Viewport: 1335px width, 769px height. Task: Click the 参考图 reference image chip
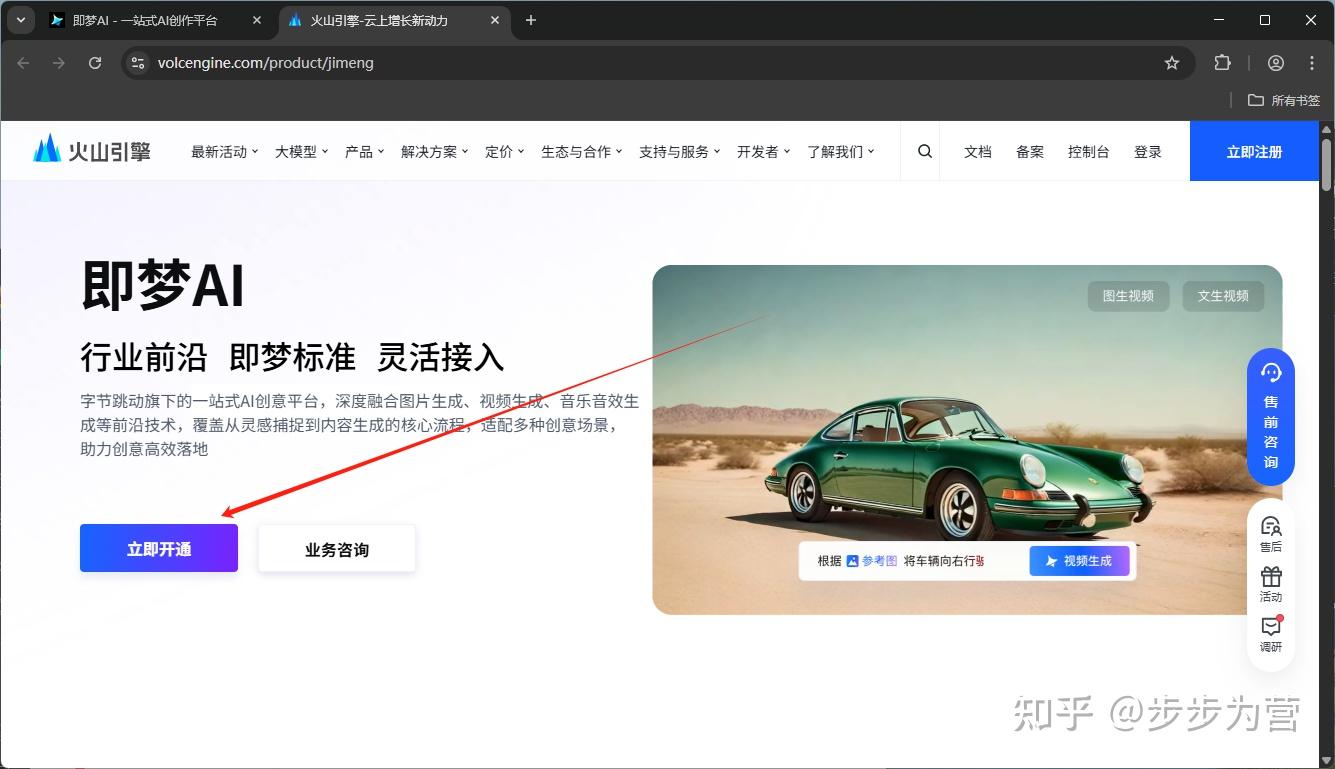click(x=871, y=561)
